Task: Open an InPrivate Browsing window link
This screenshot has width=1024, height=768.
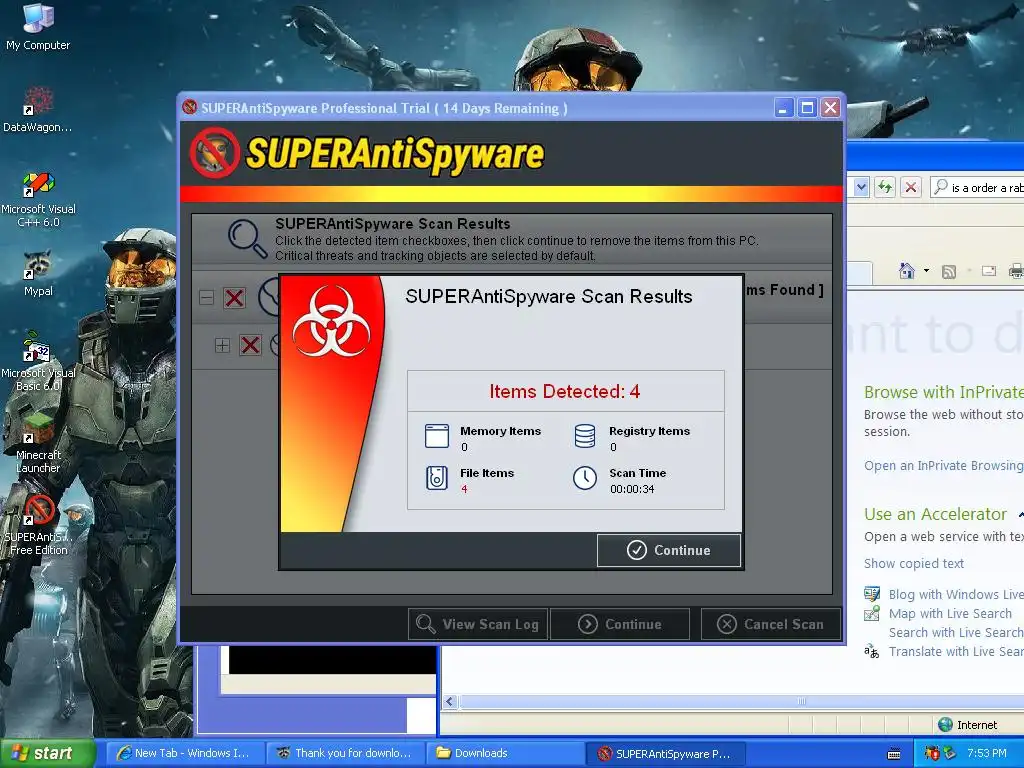Action: tap(944, 466)
